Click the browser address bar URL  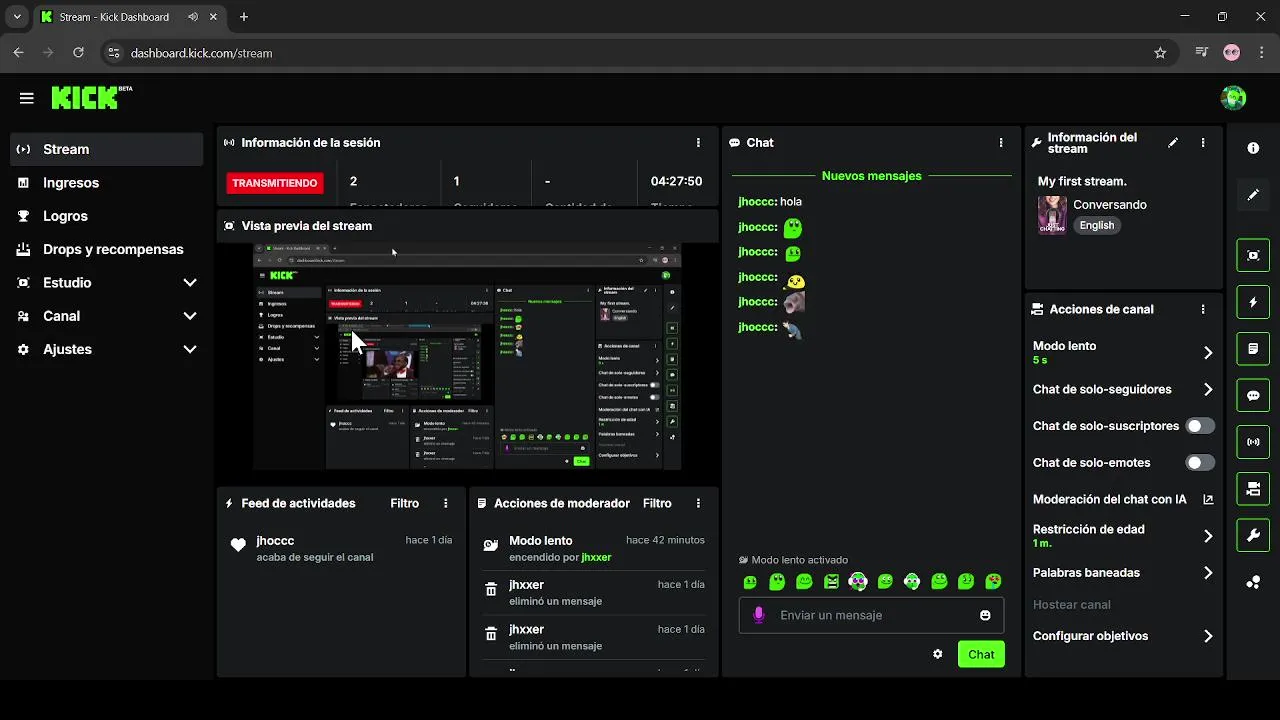(x=201, y=53)
